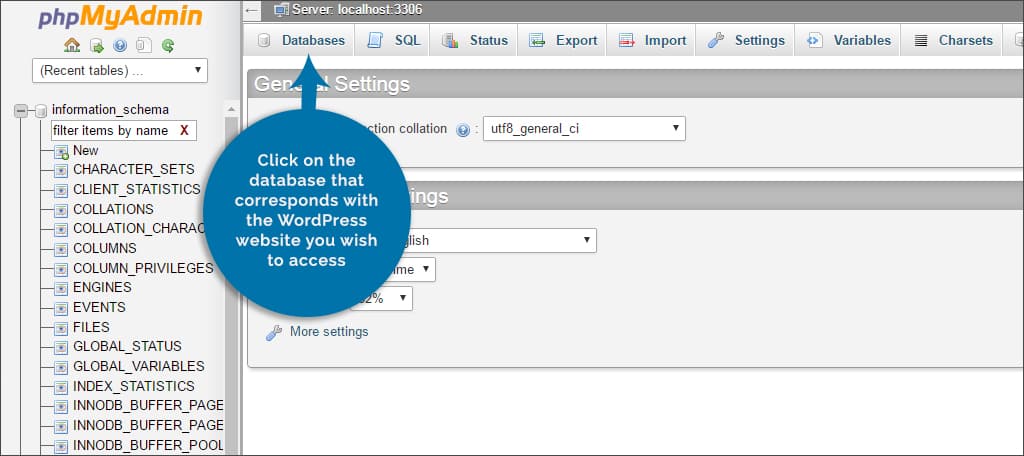1024x456 pixels.
Task: Open the Recent tables dropdown
Action: (x=120, y=71)
